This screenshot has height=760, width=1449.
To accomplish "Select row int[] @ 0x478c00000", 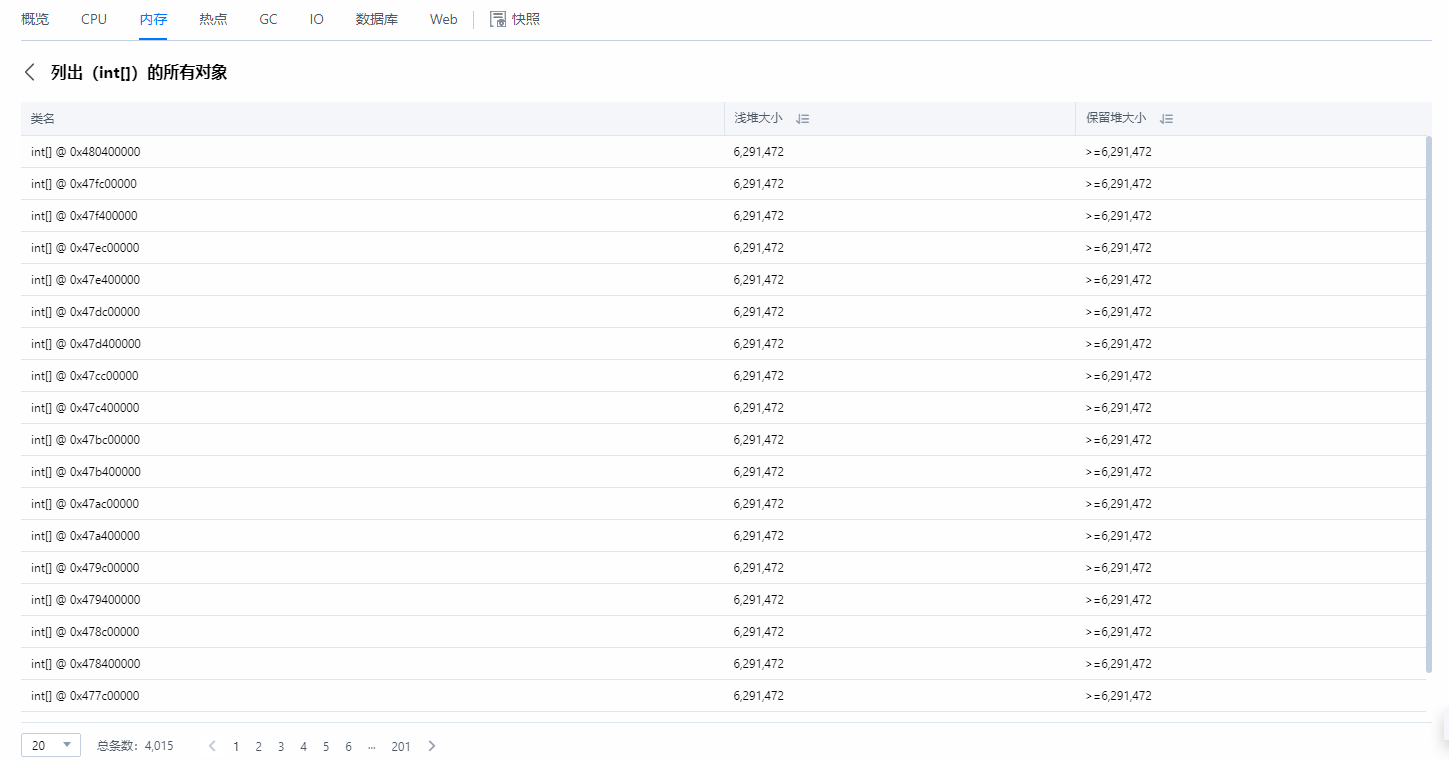I will tap(723, 632).
